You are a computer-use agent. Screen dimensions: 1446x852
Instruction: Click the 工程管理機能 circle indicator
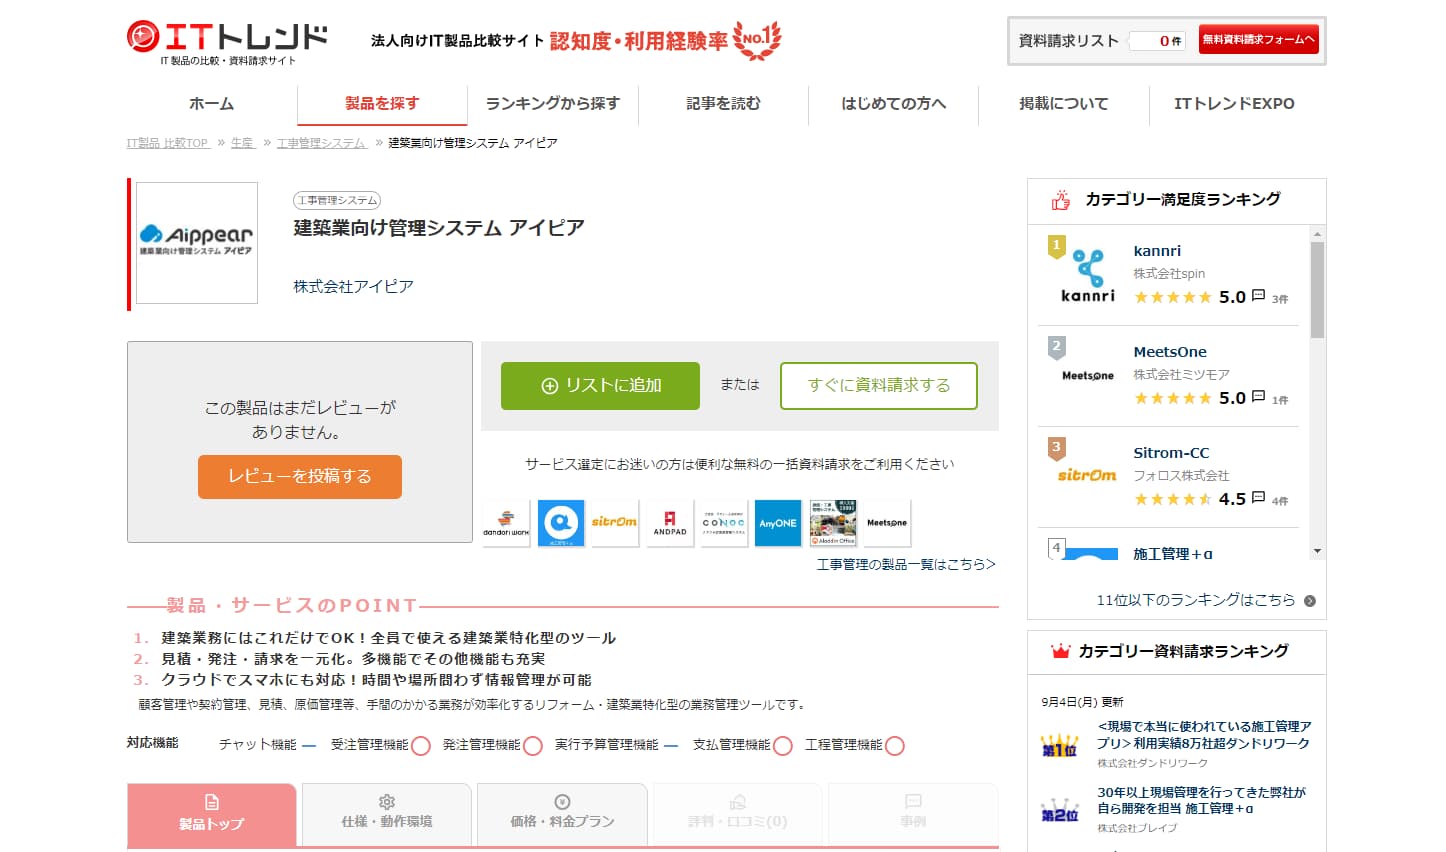click(895, 746)
